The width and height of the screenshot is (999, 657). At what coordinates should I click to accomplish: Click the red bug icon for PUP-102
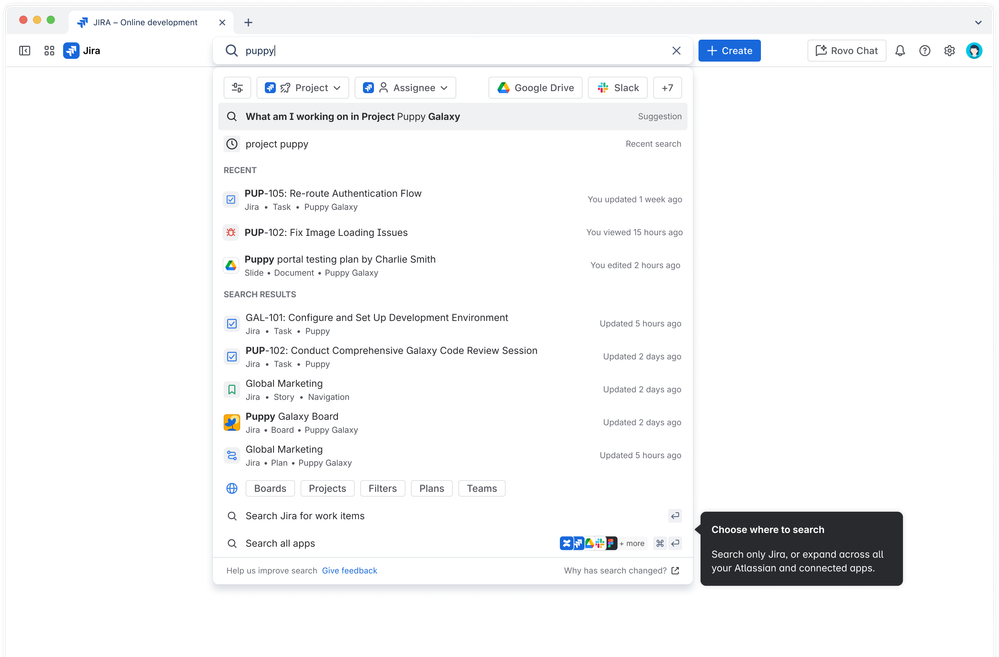pyautogui.click(x=231, y=233)
